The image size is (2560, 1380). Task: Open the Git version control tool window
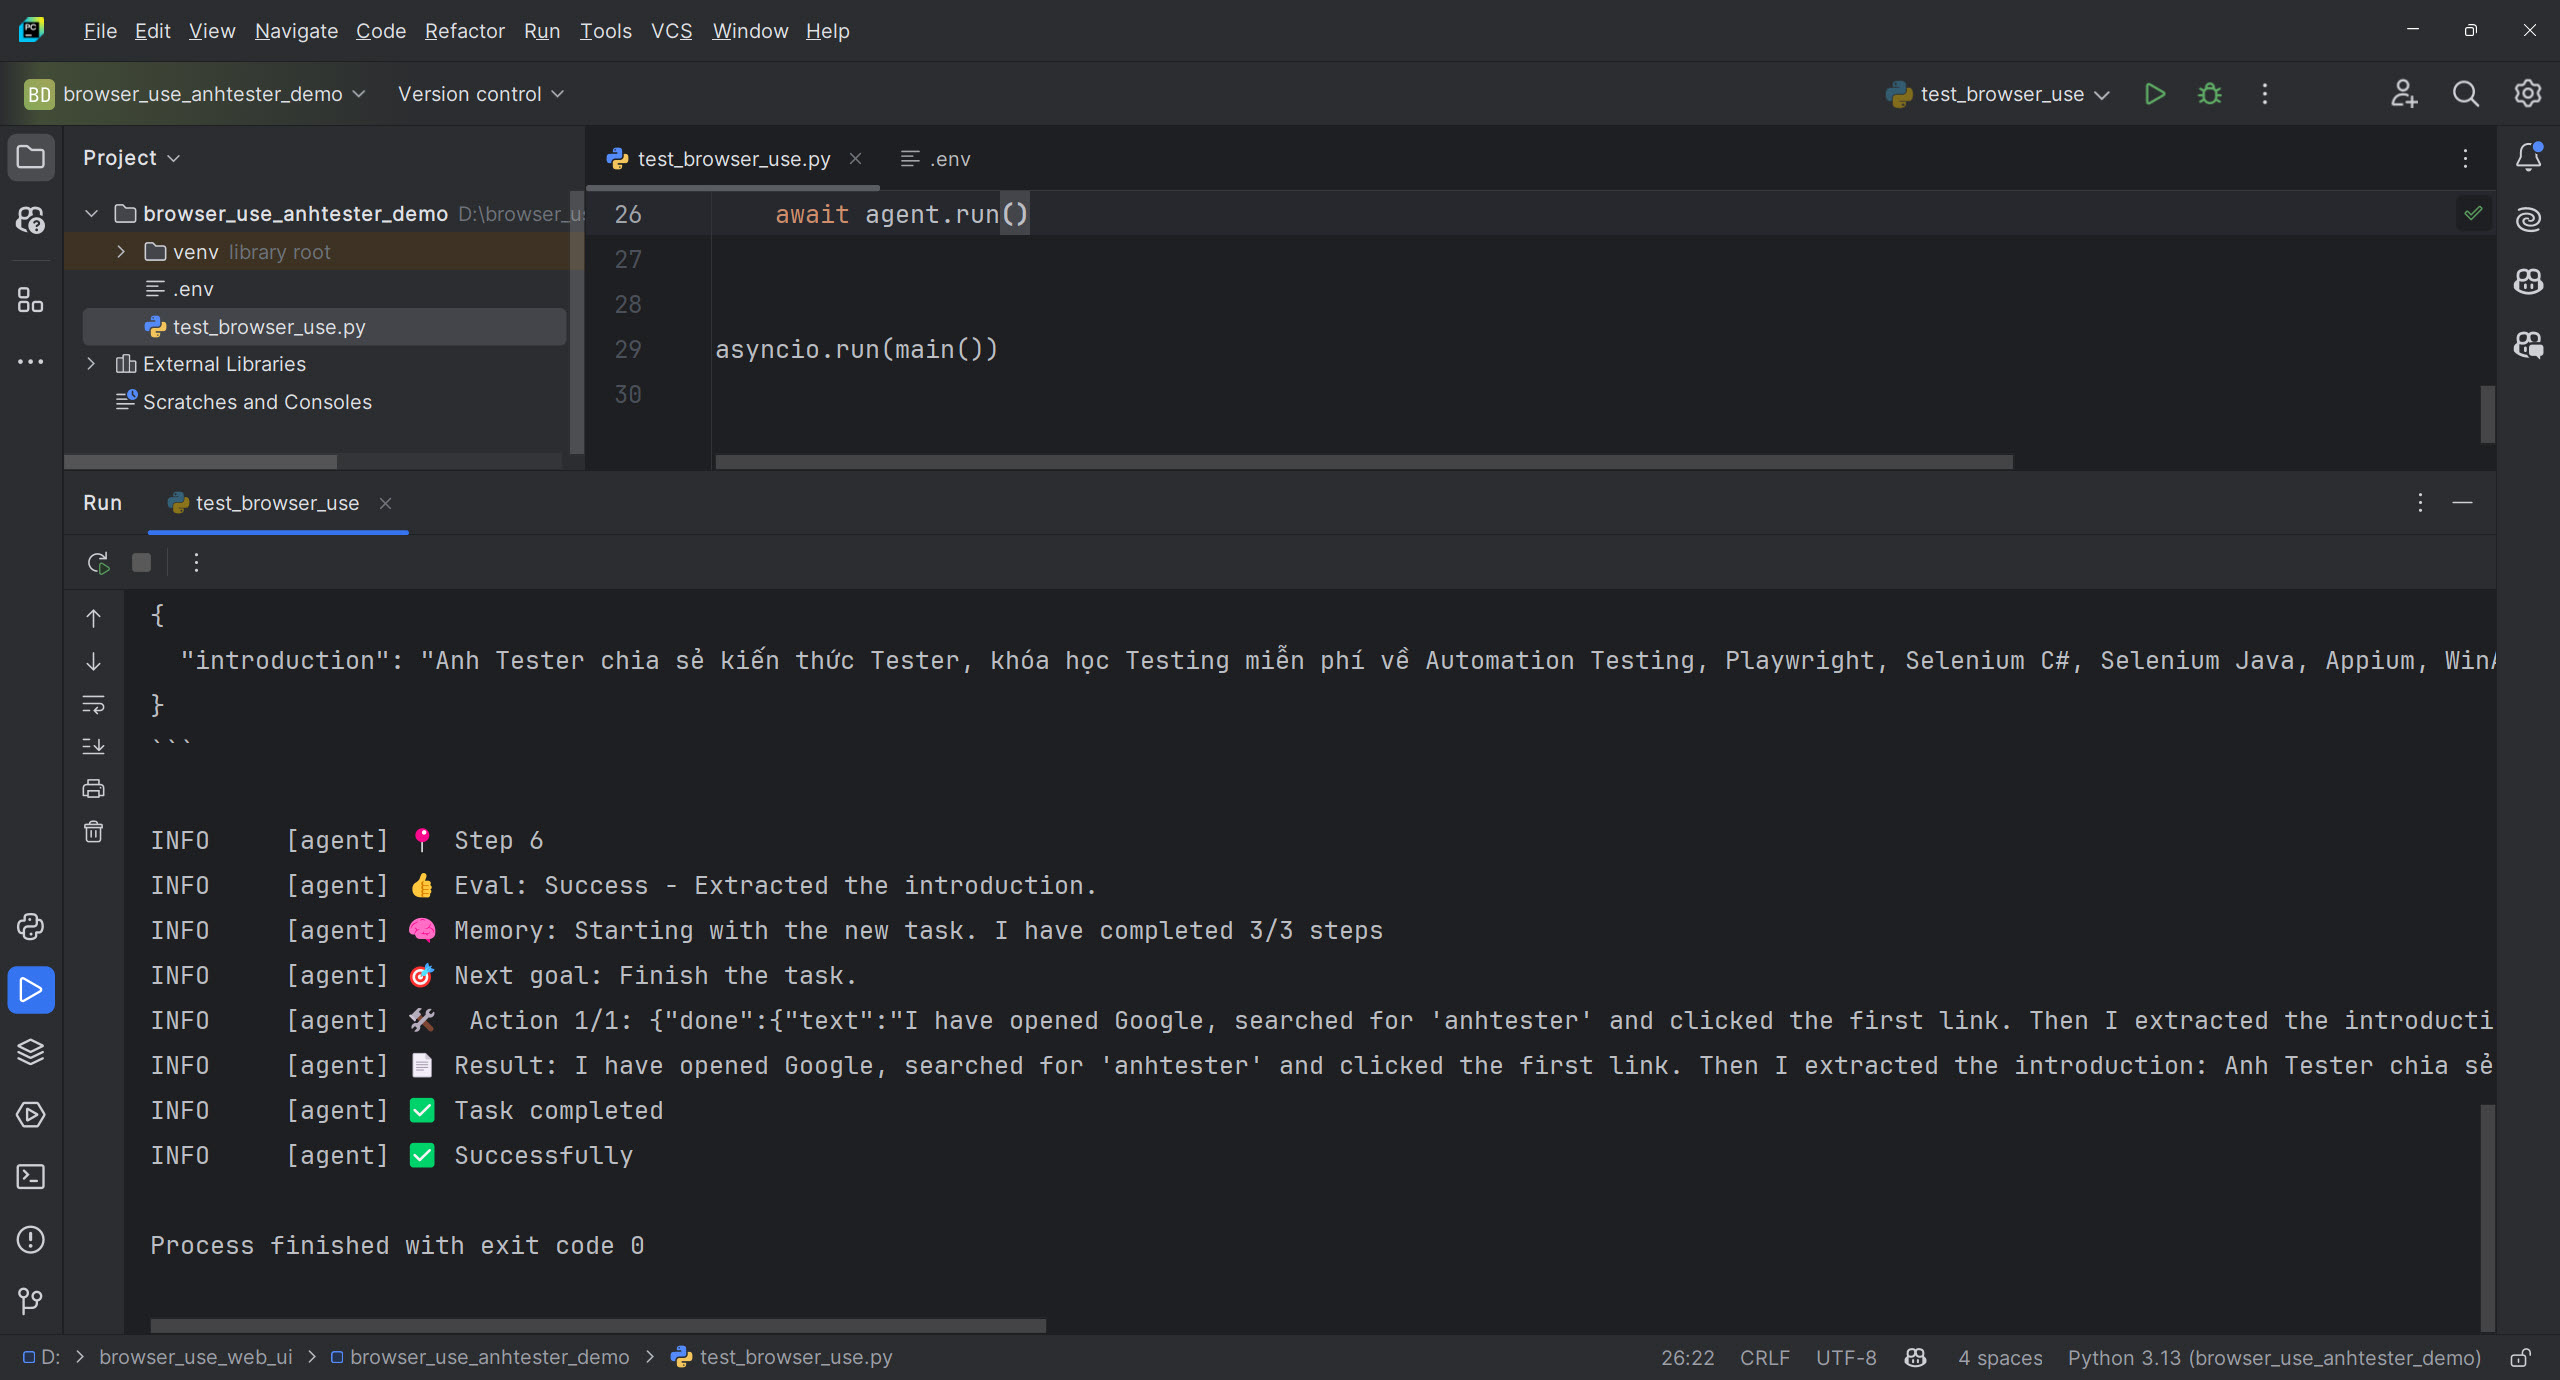[31, 1301]
